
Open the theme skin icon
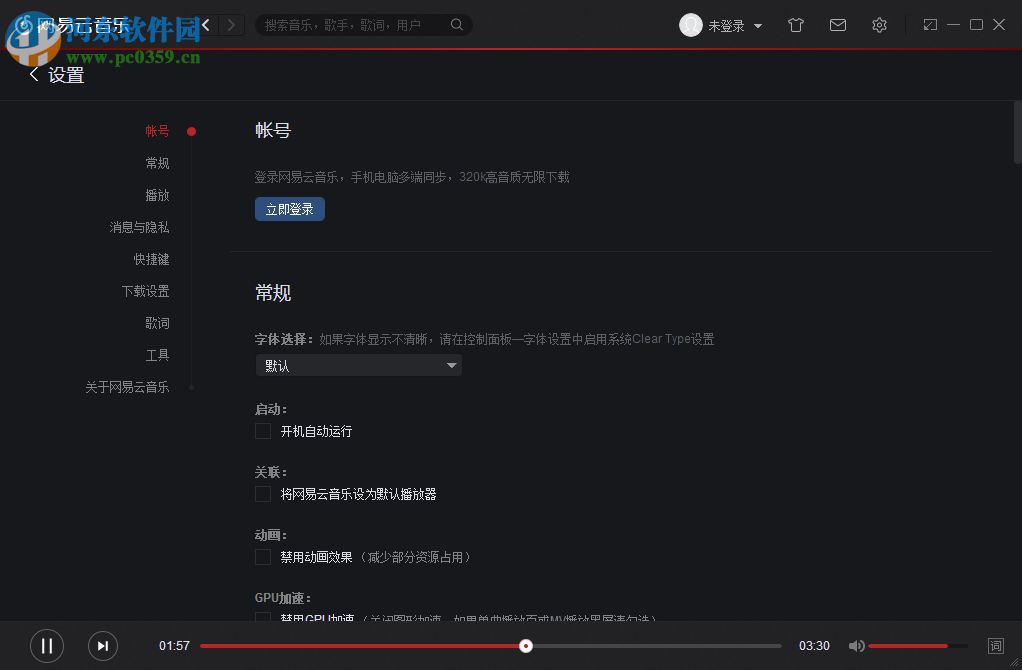tap(796, 24)
